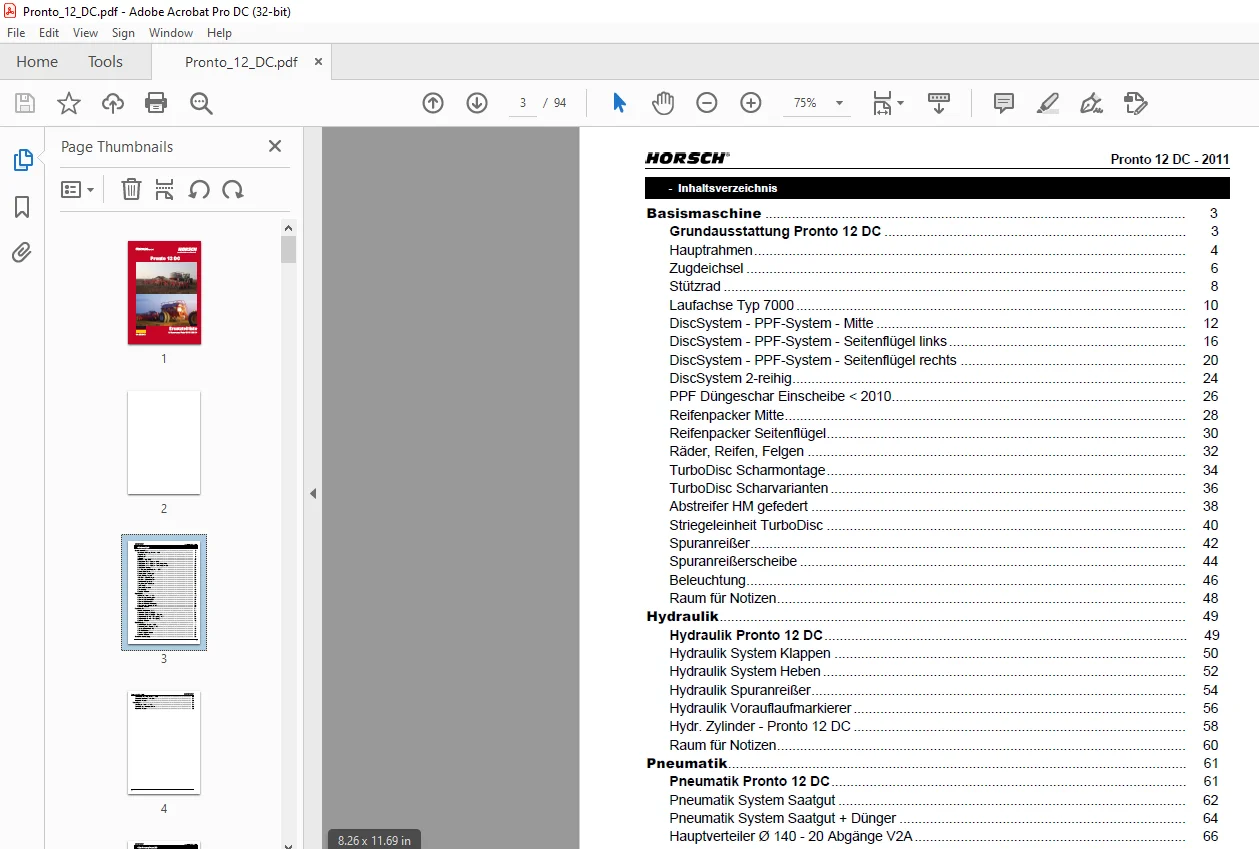The height and width of the screenshot is (849, 1259).
Task: Click the Basismaschine contents entry
Action: click(704, 213)
